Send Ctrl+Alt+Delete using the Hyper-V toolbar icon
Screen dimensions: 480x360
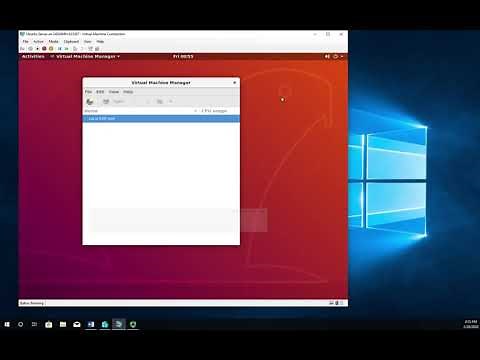(x=22, y=49)
